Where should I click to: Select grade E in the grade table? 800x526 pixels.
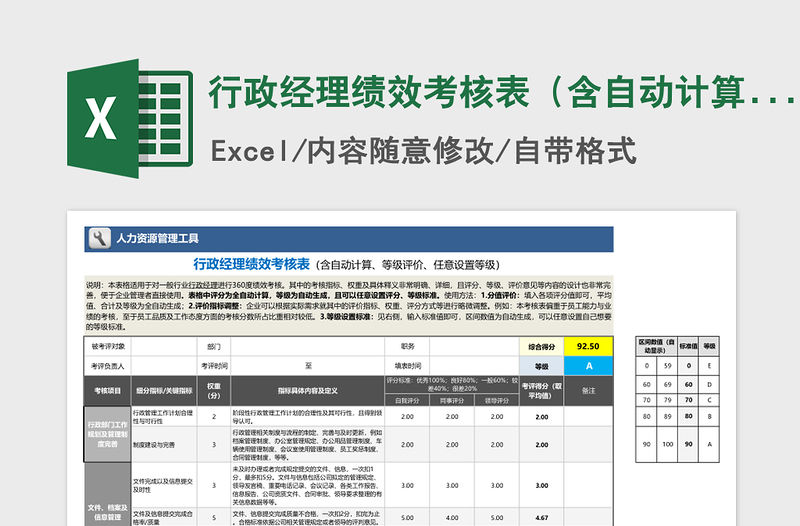(709, 366)
